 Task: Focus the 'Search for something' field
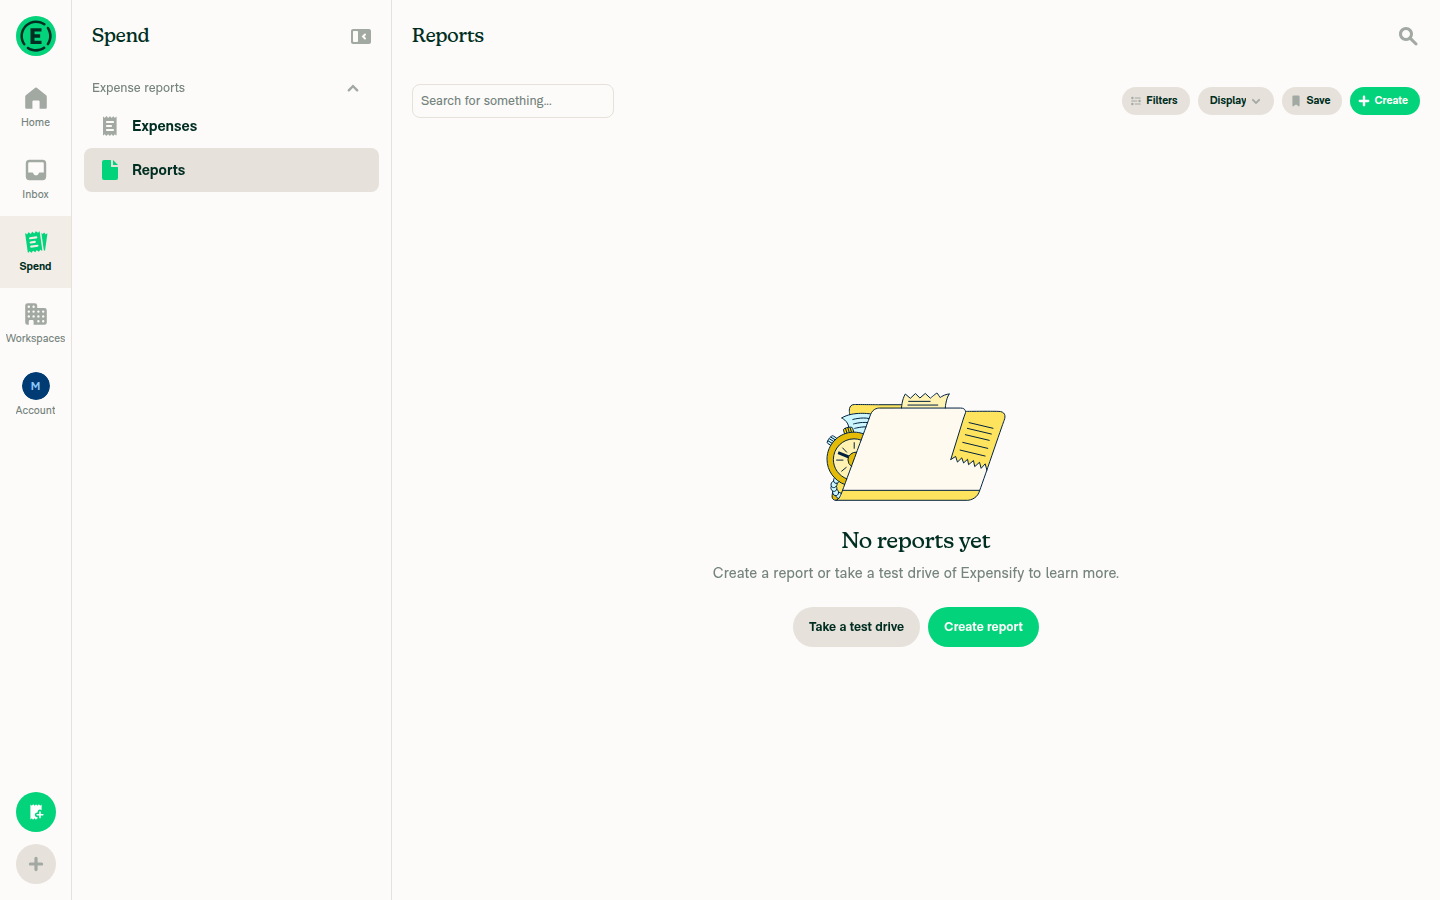(513, 101)
